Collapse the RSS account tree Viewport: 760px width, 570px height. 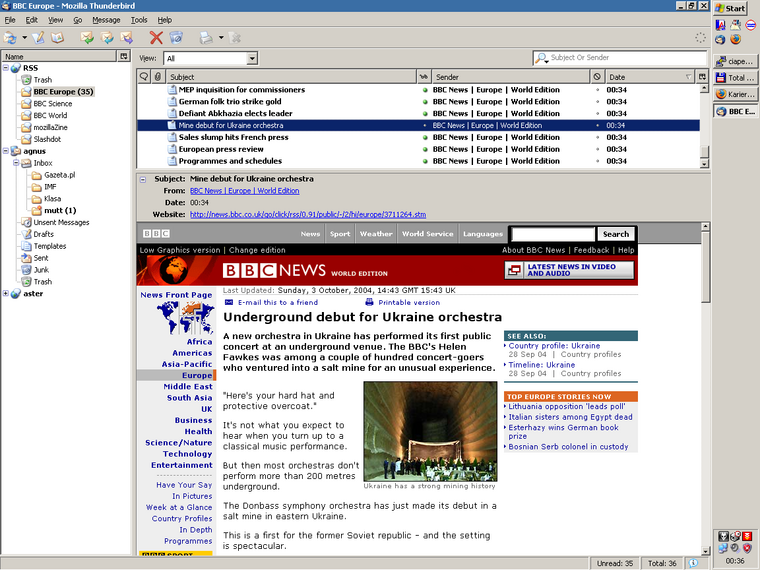tap(6, 68)
